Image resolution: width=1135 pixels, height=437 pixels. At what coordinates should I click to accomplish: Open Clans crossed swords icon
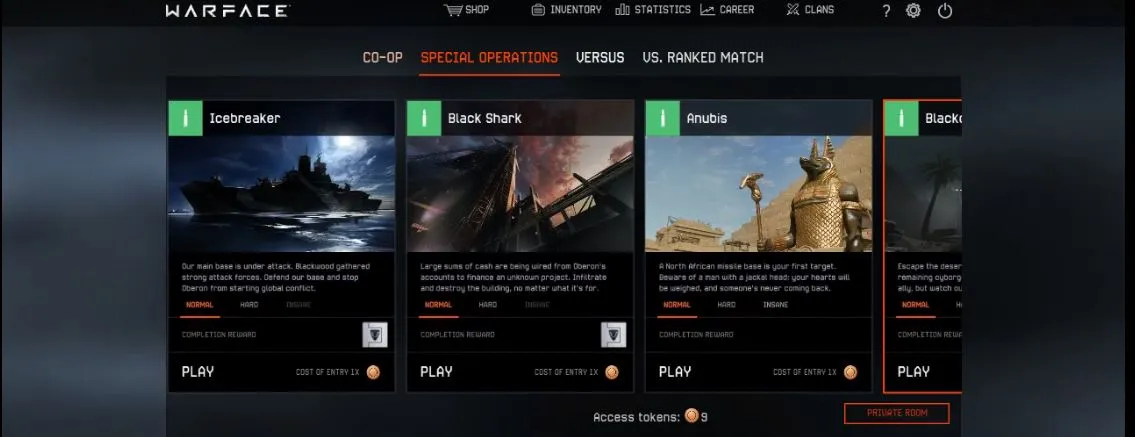pyautogui.click(x=793, y=10)
